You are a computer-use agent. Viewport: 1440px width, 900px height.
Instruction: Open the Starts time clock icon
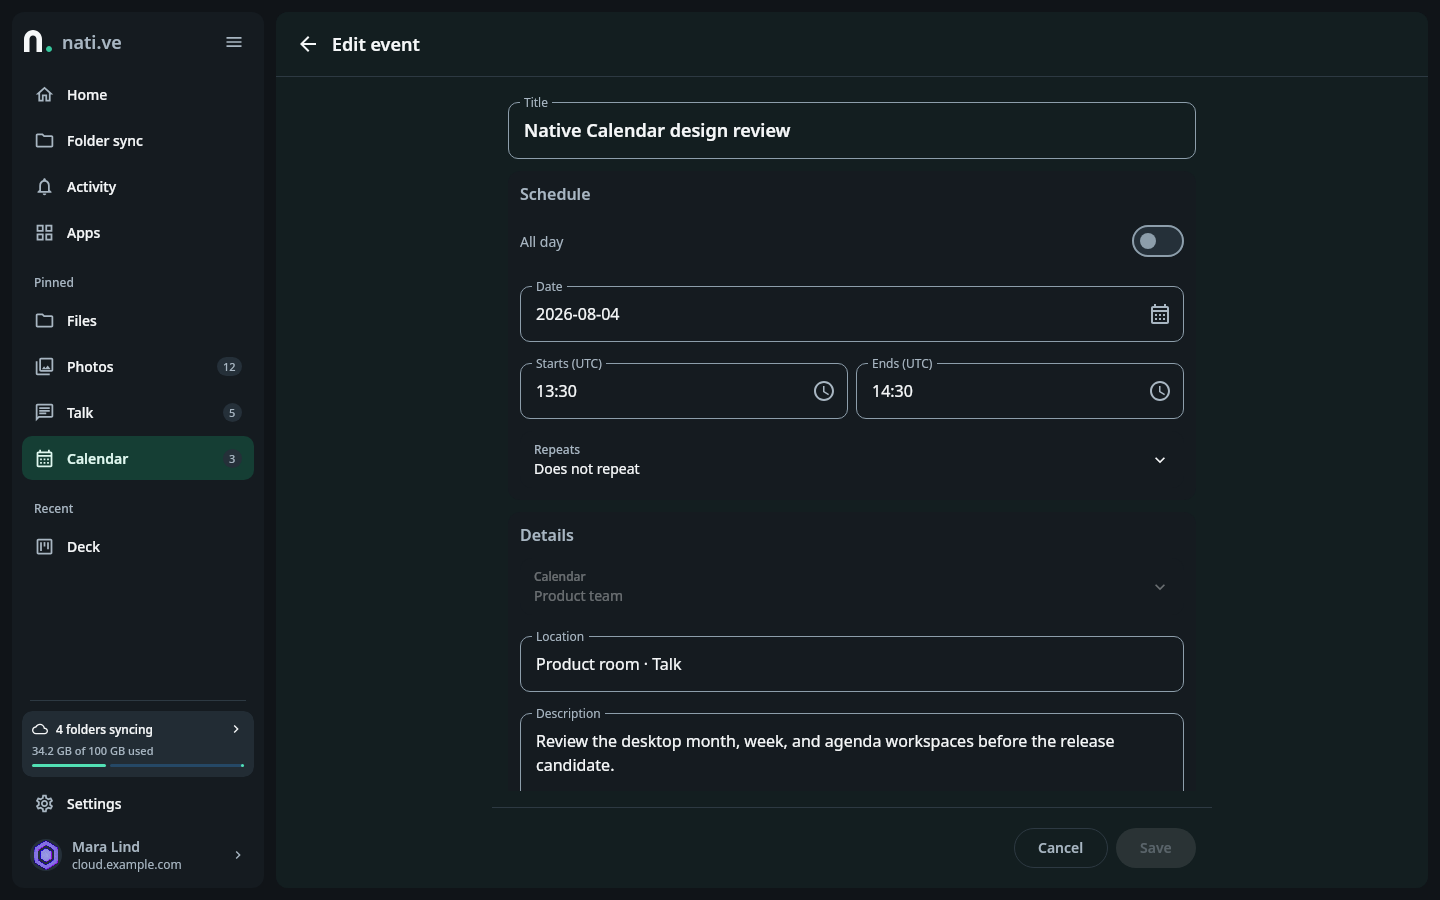coord(823,391)
